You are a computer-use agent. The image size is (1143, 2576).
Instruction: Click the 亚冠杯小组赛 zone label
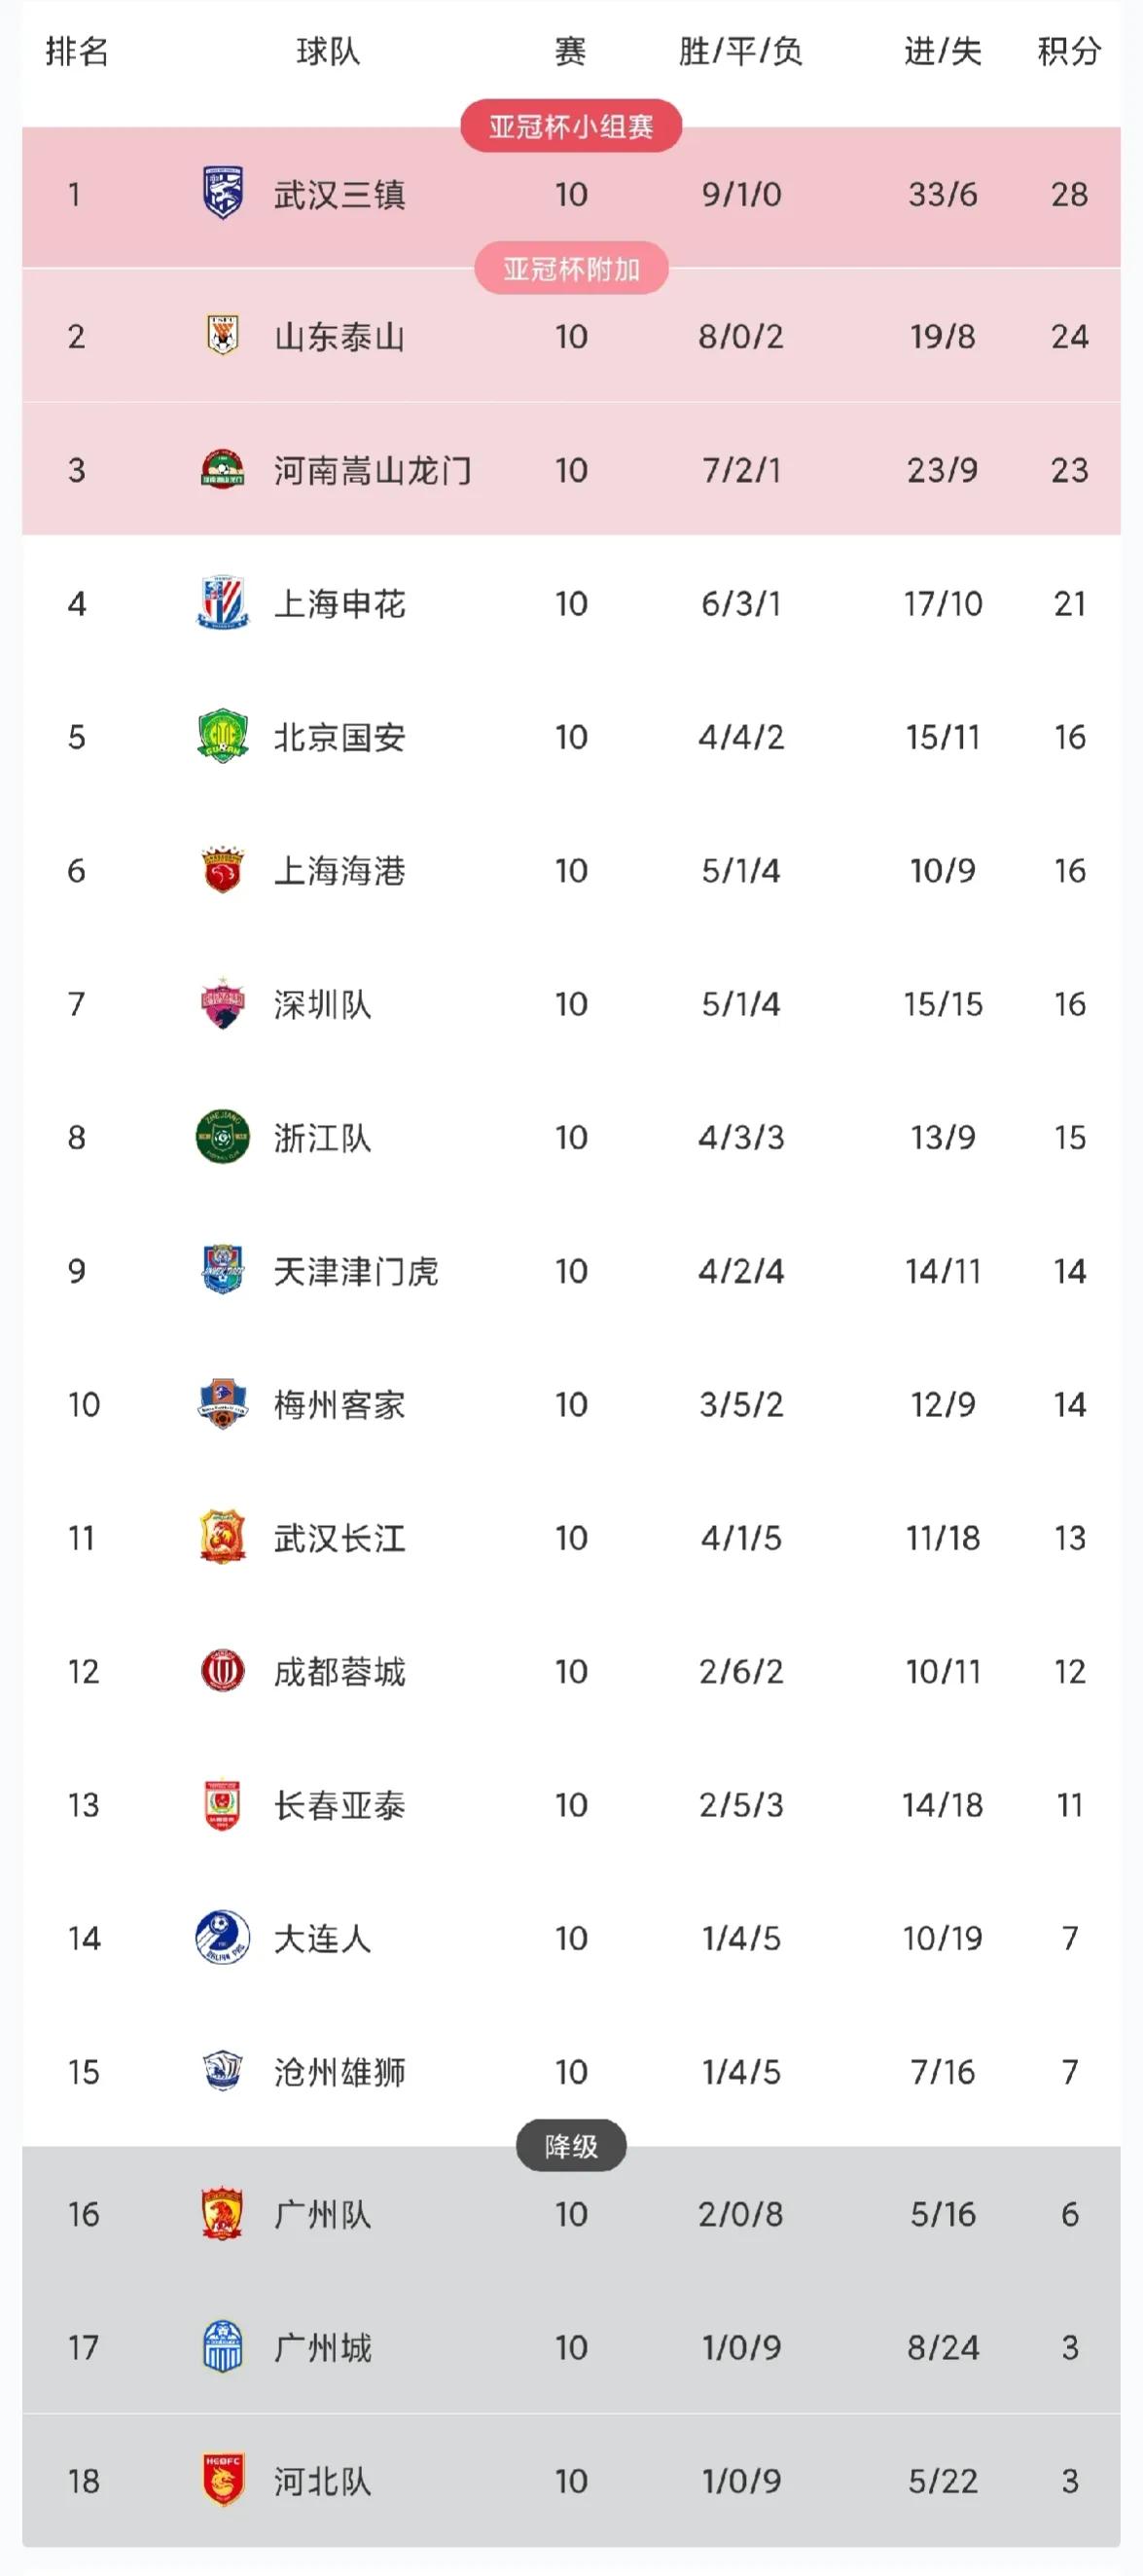pyautogui.click(x=571, y=126)
